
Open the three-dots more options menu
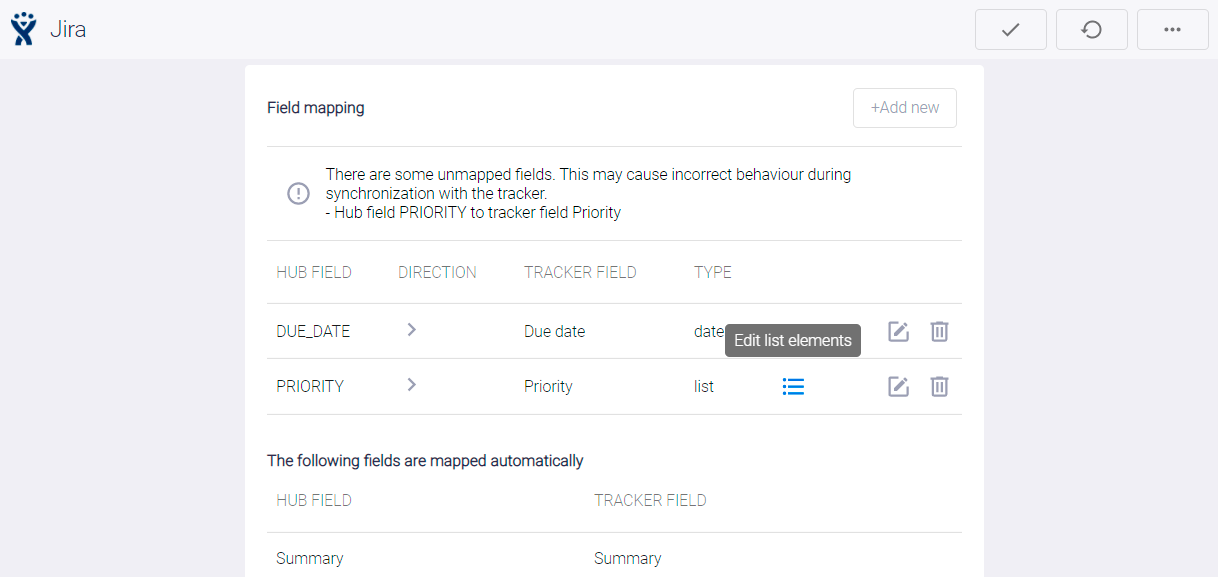pos(1172,30)
